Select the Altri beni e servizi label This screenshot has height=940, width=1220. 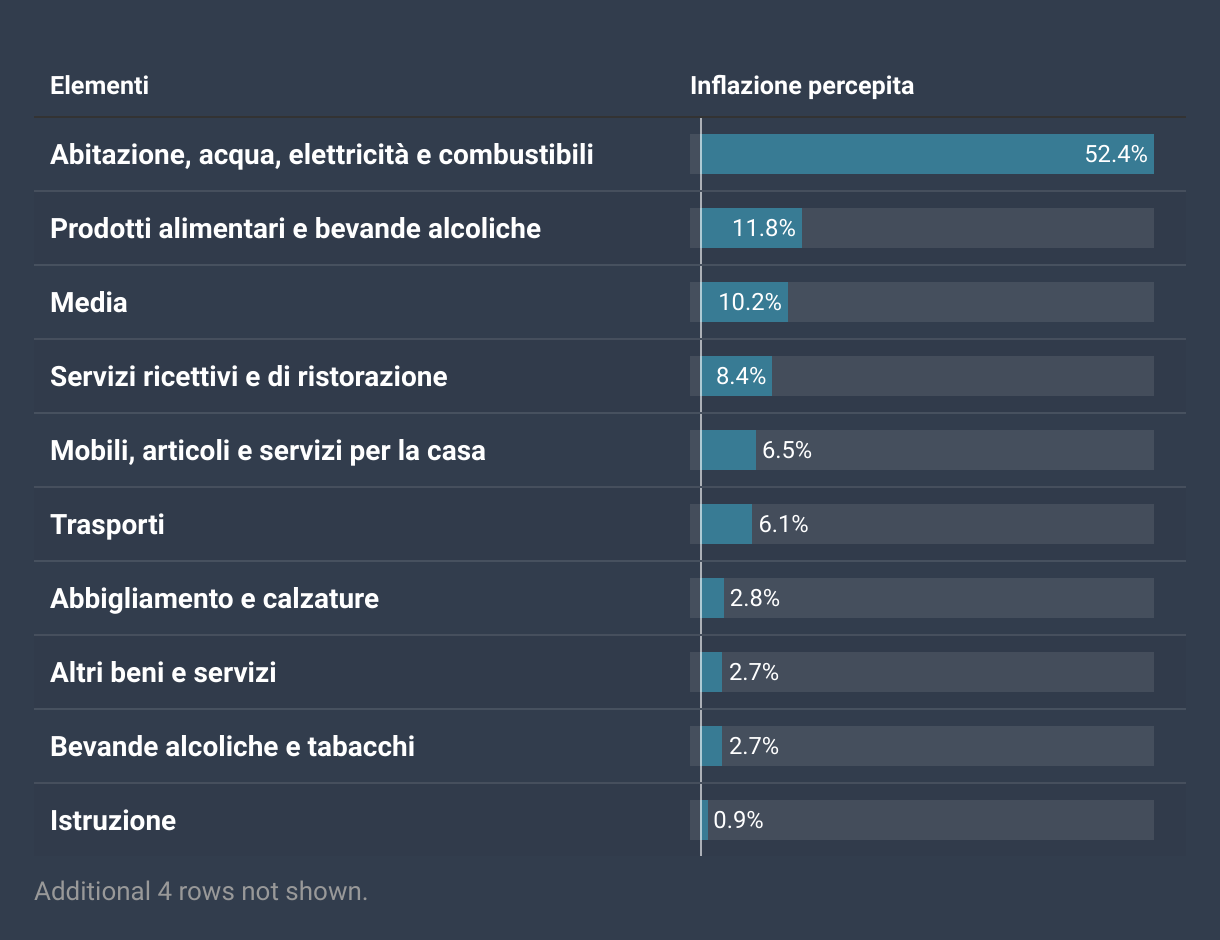pos(163,673)
